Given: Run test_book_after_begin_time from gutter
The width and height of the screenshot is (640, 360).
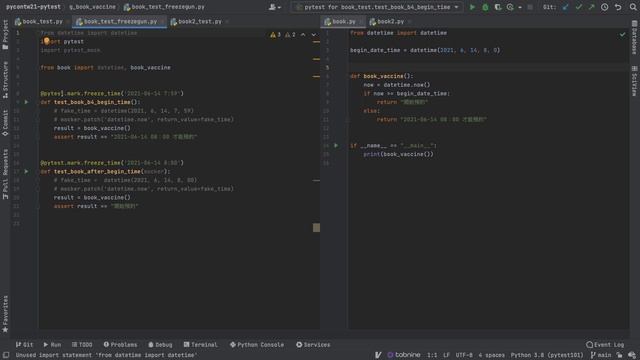Looking at the screenshot, I should (x=27, y=171).
